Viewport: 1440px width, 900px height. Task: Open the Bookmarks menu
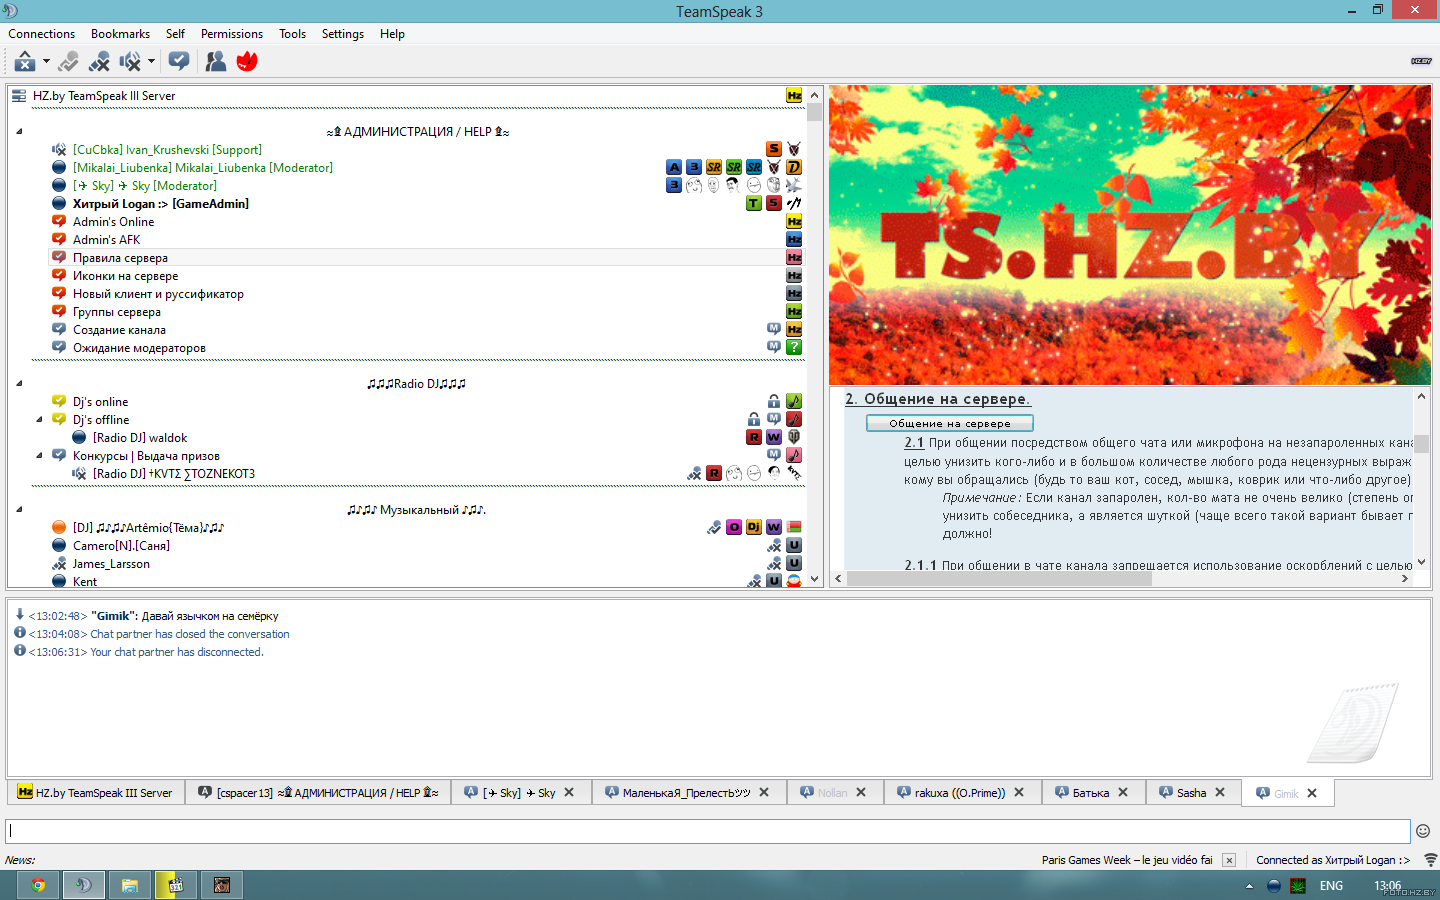pos(120,34)
